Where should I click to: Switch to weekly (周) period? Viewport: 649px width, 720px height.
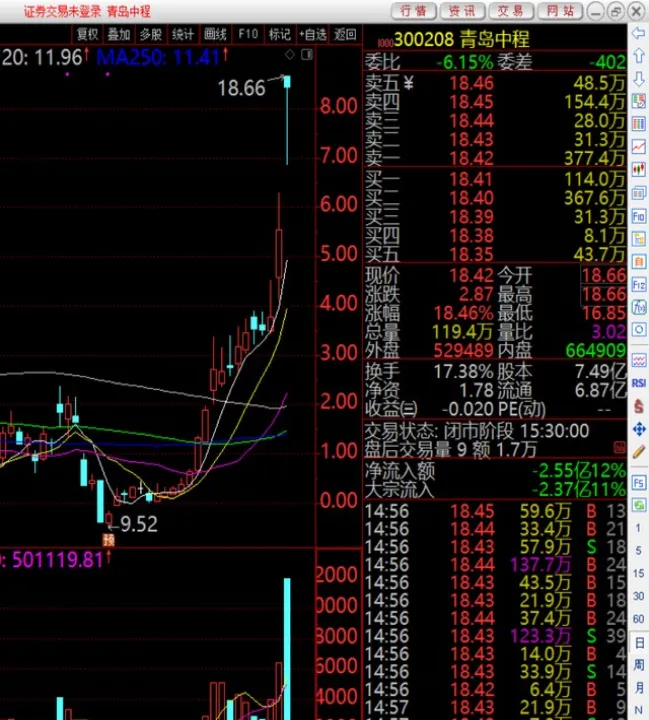point(638,664)
